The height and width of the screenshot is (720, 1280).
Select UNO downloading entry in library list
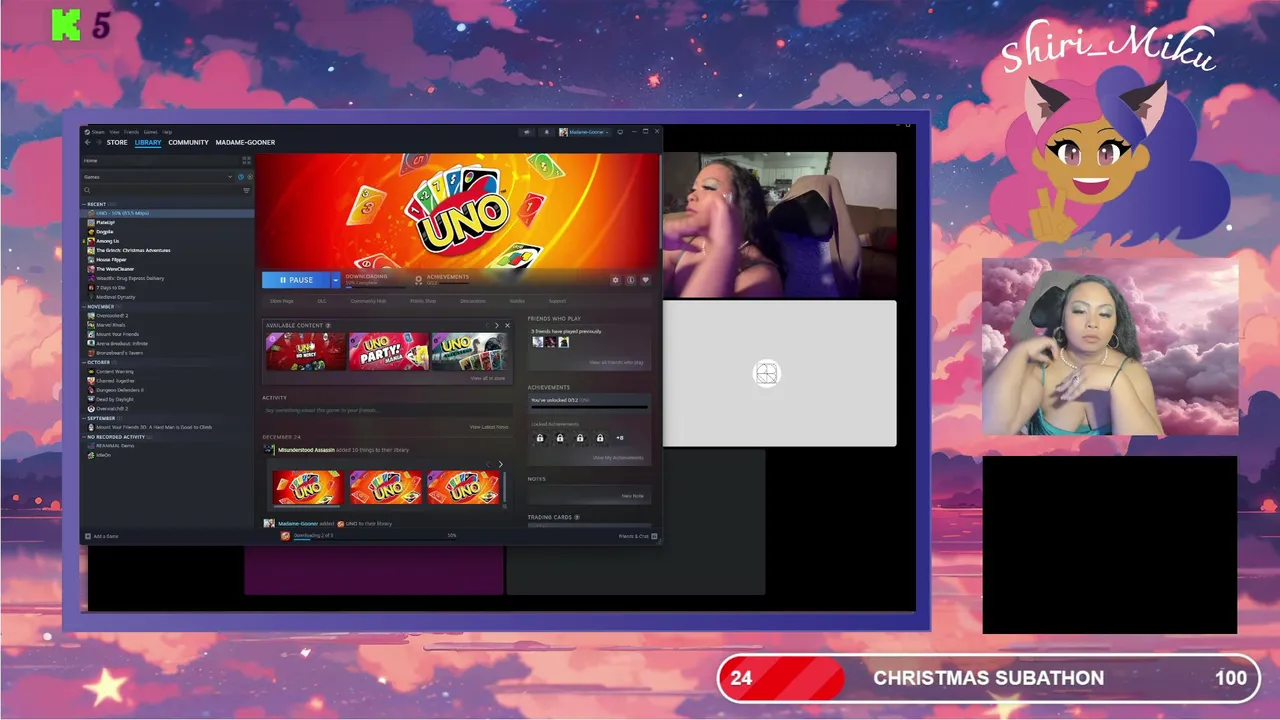(168, 213)
